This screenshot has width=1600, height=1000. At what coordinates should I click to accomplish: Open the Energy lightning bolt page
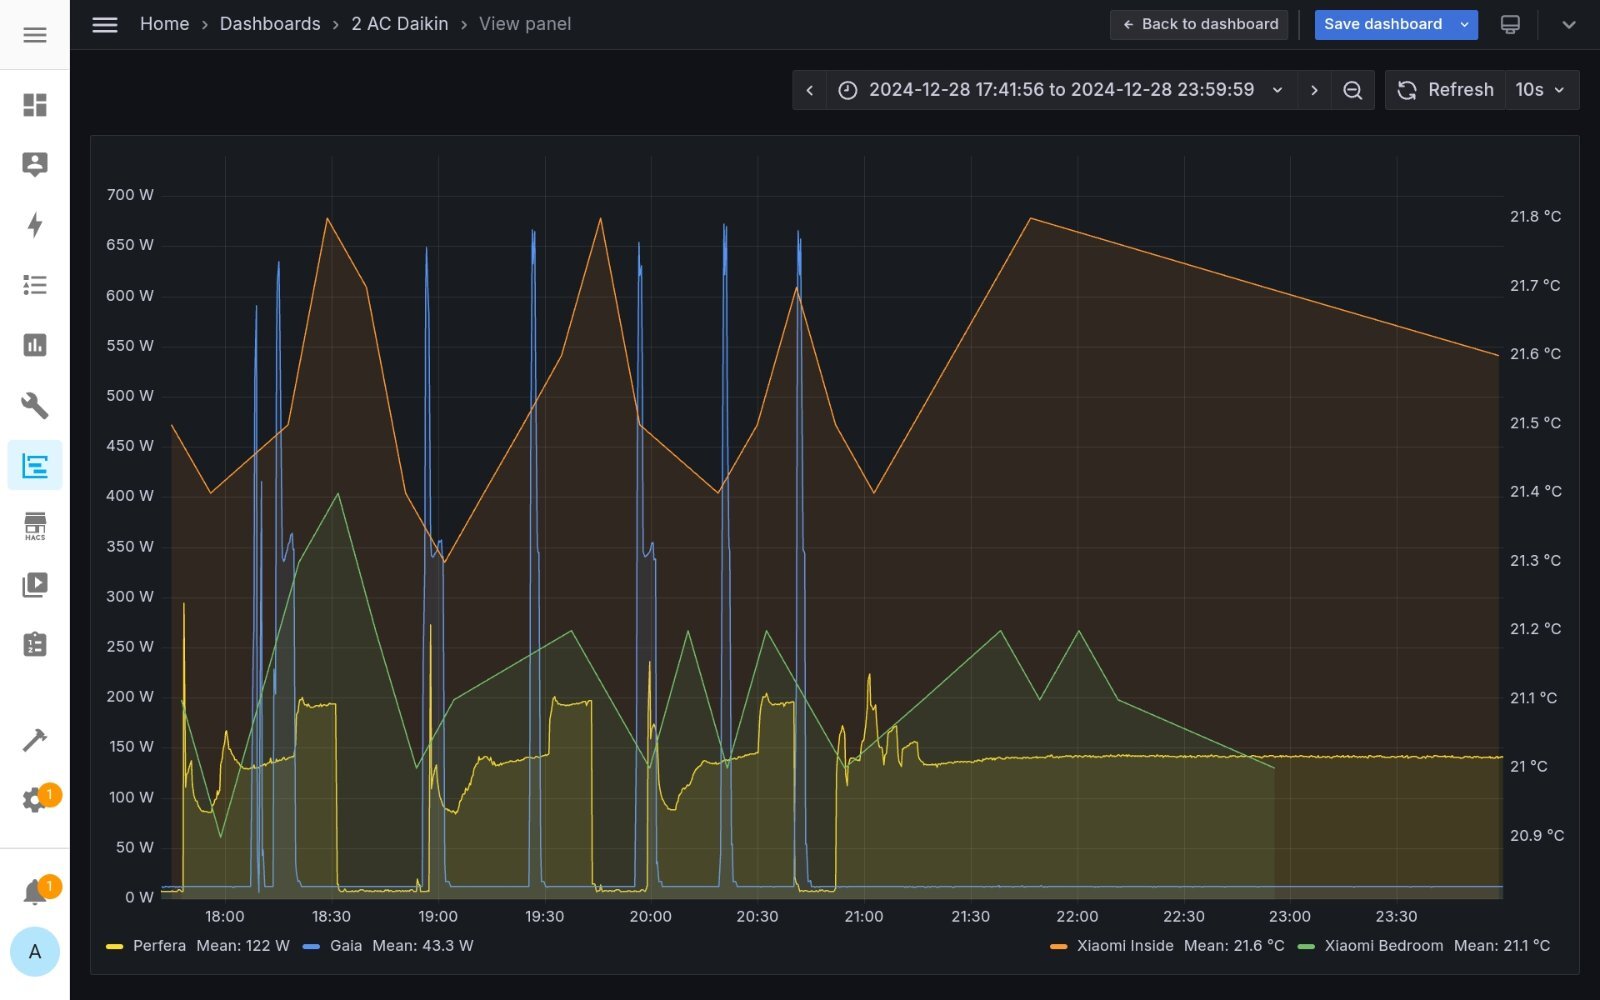(35, 225)
